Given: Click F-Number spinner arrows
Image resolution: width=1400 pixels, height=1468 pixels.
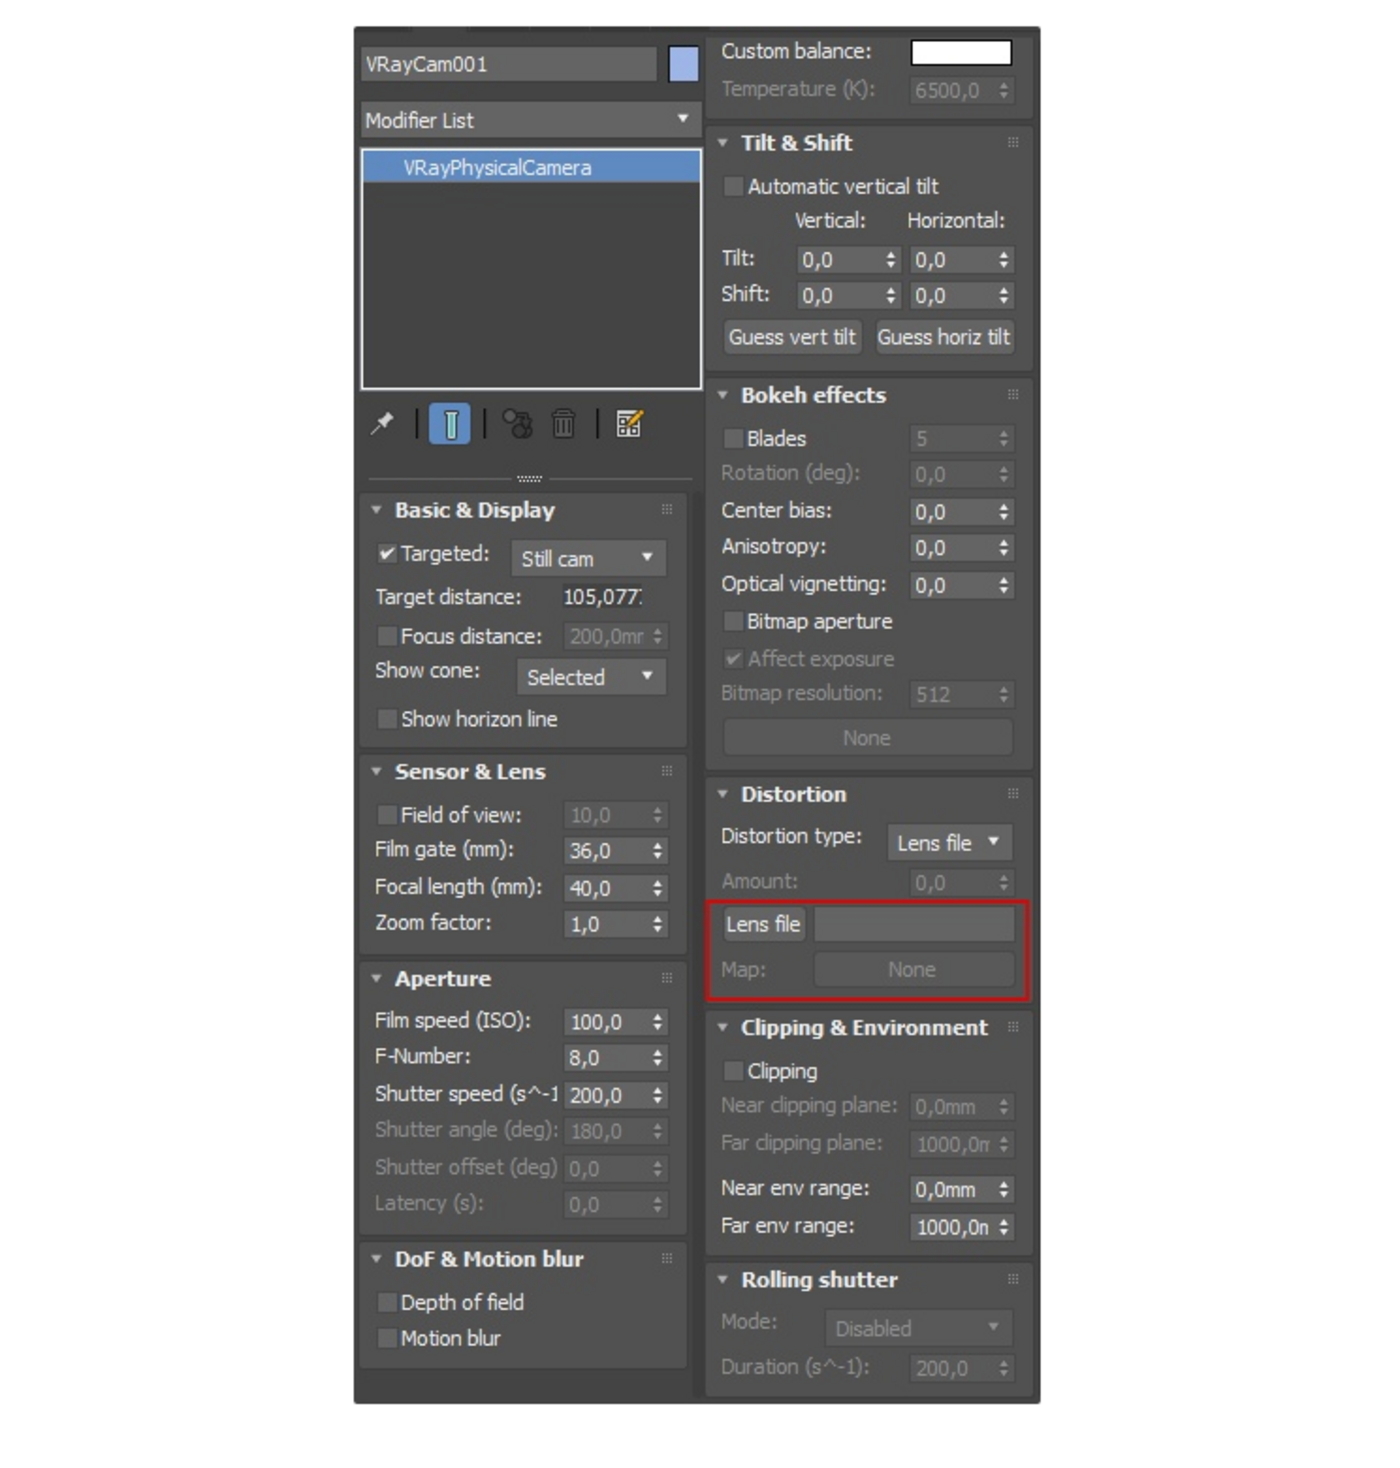Looking at the screenshot, I should [x=657, y=1058].
